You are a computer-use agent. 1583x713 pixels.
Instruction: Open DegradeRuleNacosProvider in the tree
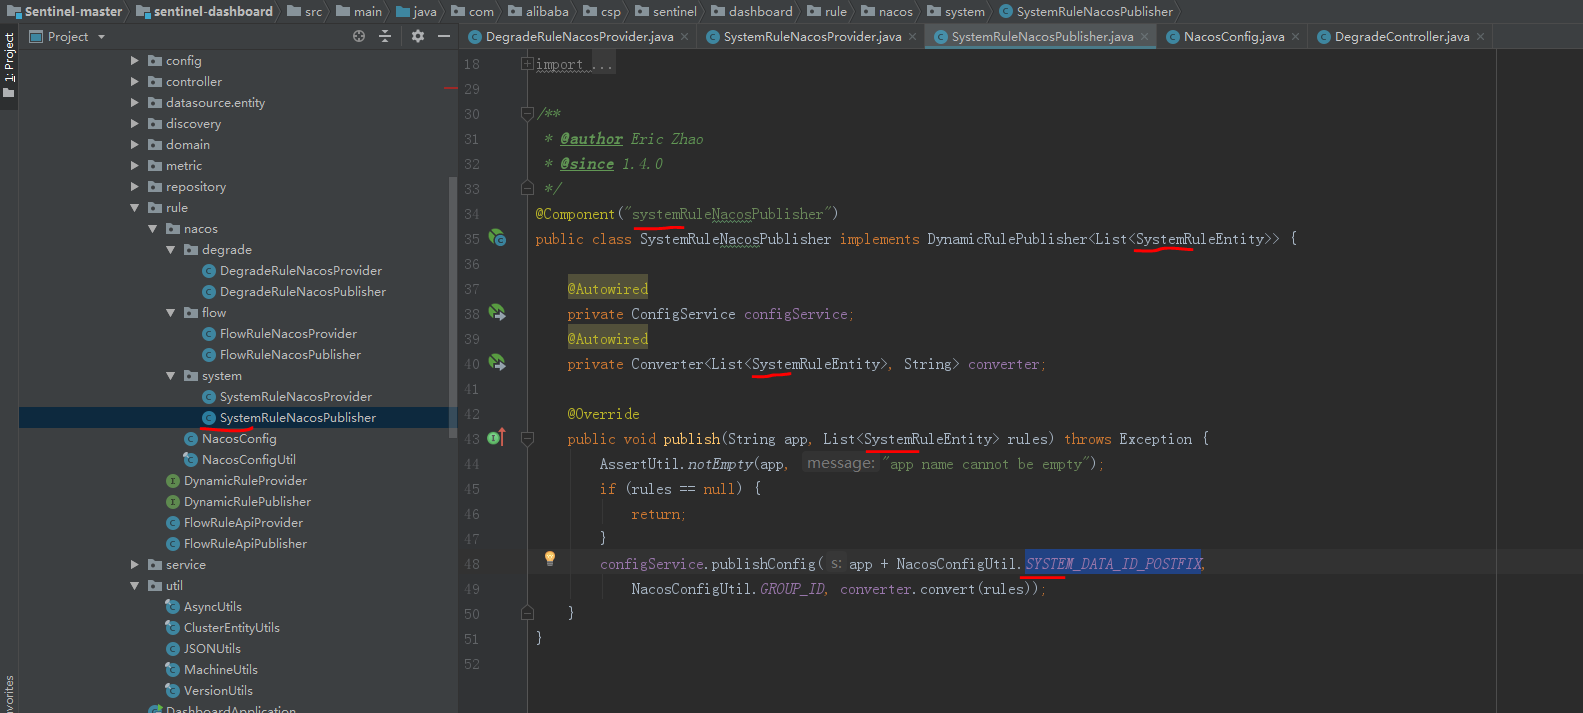click(291, 271)
